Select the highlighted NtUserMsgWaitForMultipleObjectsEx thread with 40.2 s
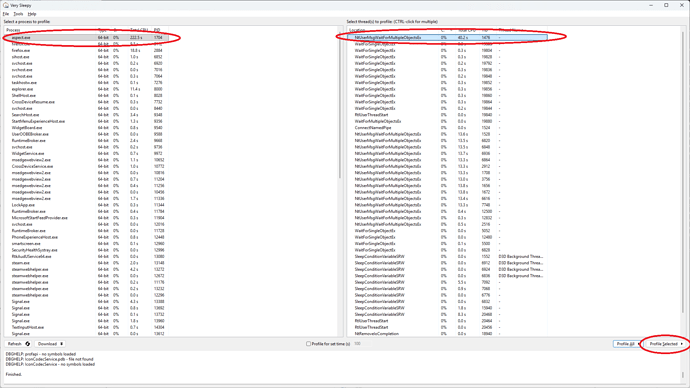Image resolution: width=690 pixels, height=388 pixels. pyautogui.click(x=447, y=37)
